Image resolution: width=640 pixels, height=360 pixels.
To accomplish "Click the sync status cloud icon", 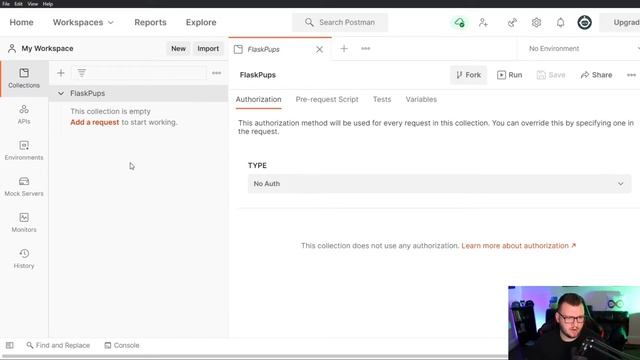I will point(460,22).
